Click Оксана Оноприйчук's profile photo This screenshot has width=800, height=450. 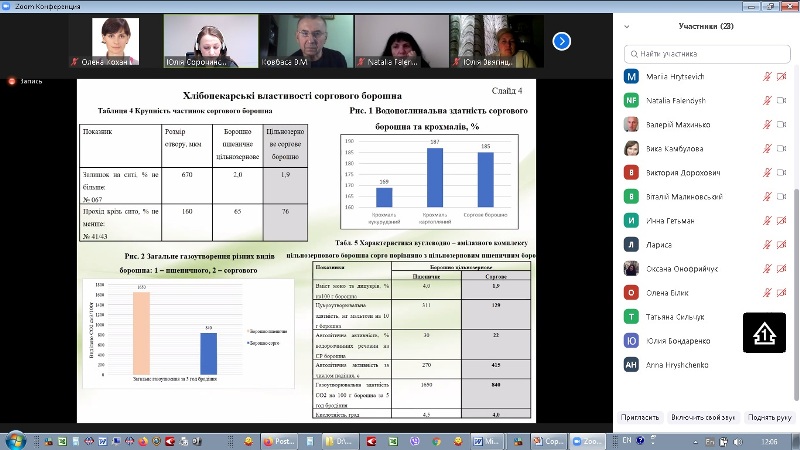click(x=631, y=268)
